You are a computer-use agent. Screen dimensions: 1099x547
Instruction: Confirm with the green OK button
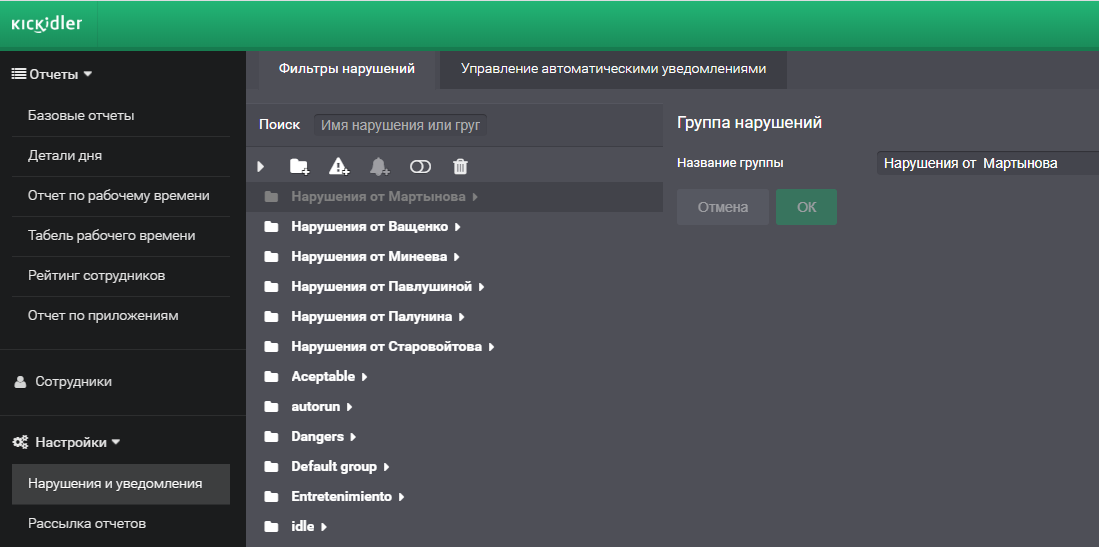pyautogui.click(x=806, y=207)
